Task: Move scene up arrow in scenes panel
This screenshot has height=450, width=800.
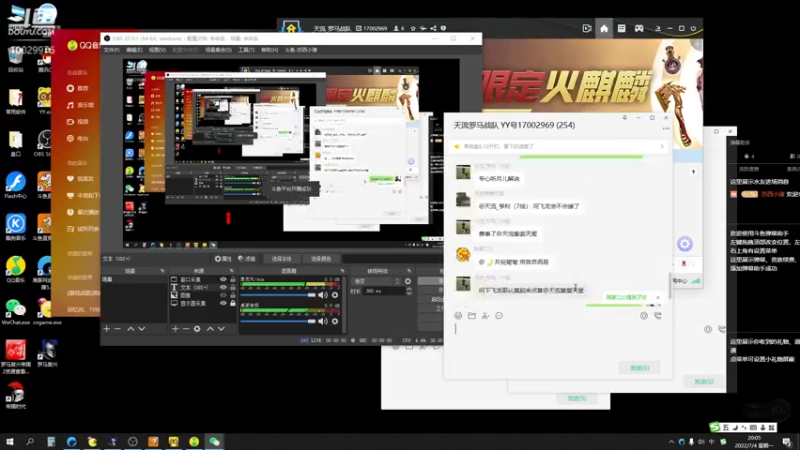Action: (x=131, y=329)
